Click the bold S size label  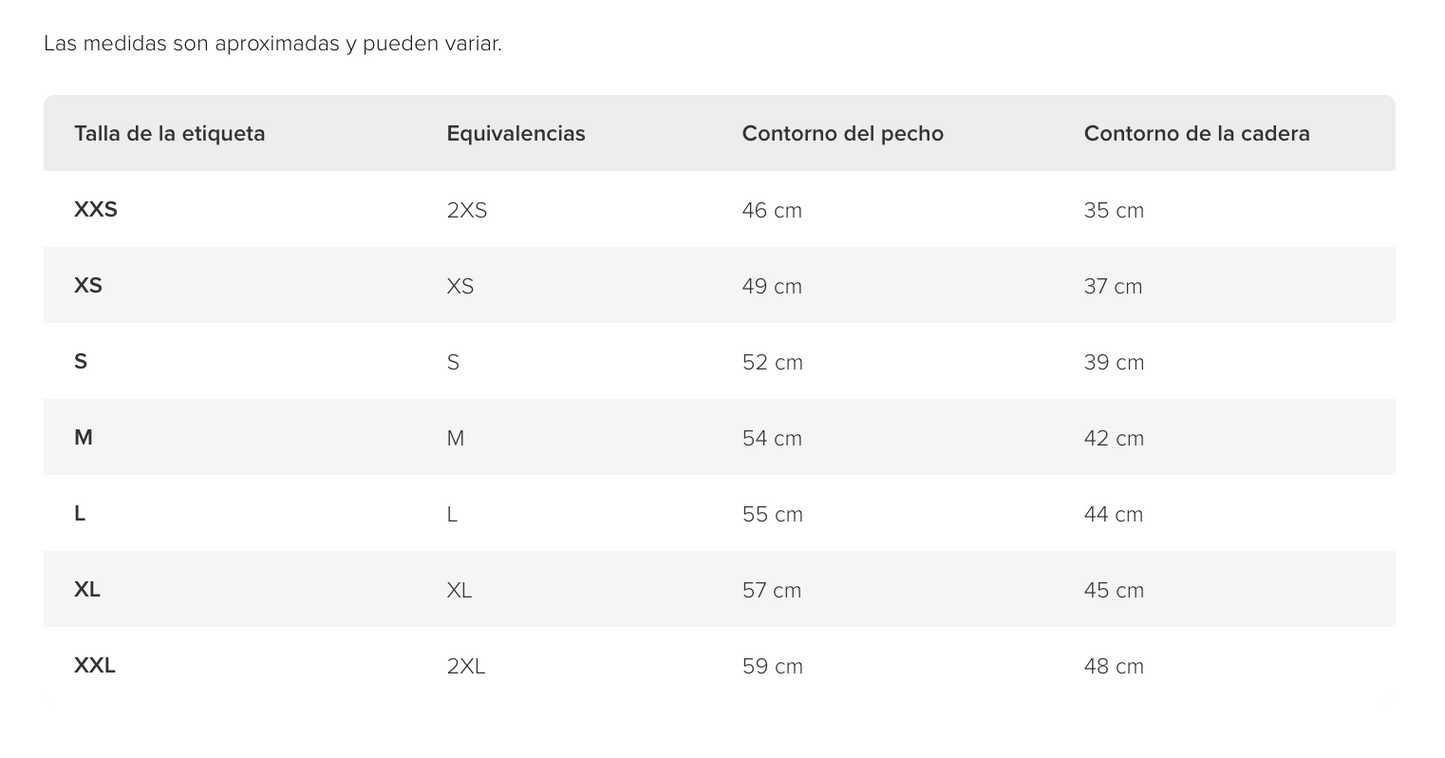point(81,361)
